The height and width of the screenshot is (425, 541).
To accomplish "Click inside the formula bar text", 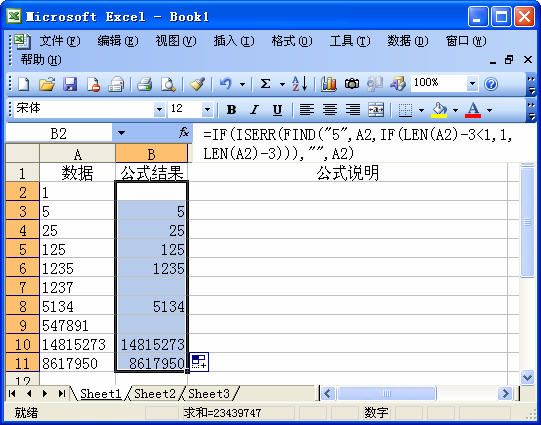I will [357, 143].
